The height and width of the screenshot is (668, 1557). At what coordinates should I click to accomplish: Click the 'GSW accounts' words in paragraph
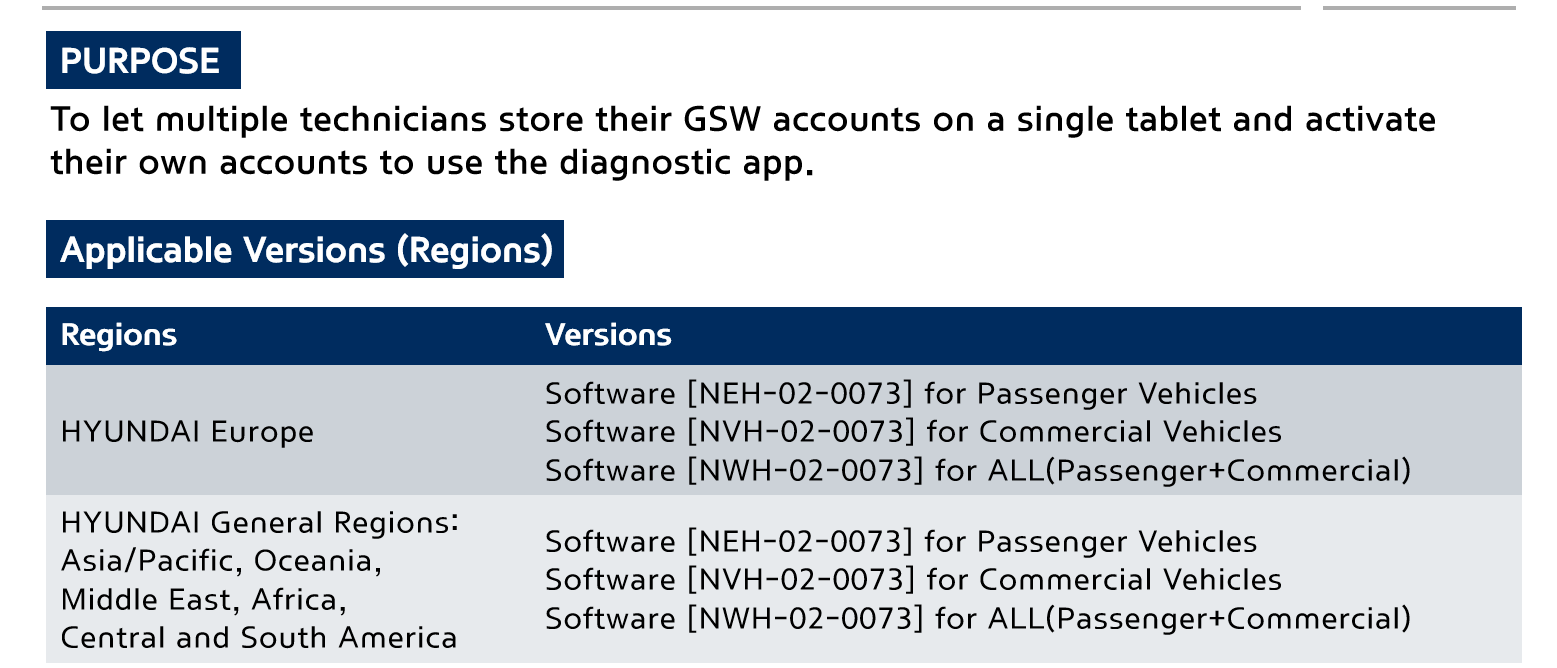click(x=801, y=121)
